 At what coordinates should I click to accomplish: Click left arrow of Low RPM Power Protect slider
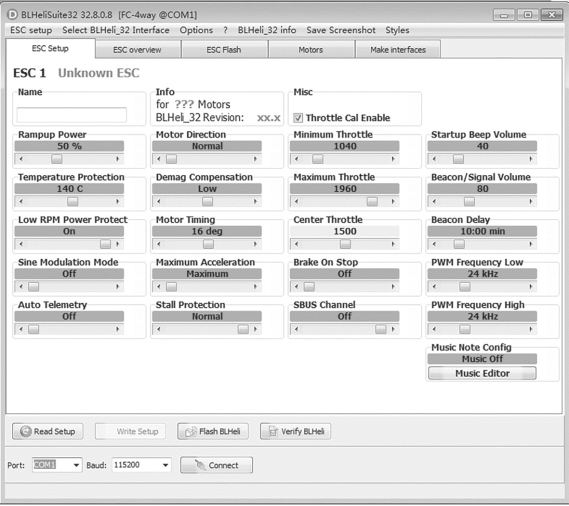point(21,244)
